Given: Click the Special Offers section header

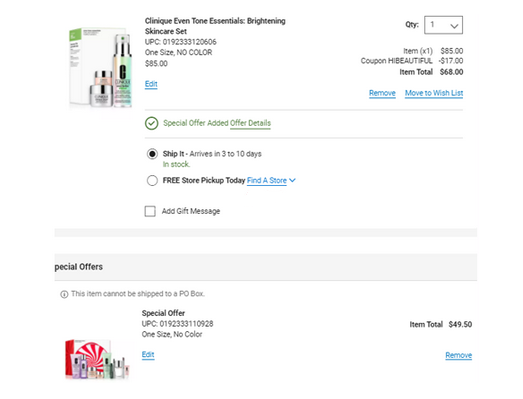Looking at the screenshot, I should [79, 267].
